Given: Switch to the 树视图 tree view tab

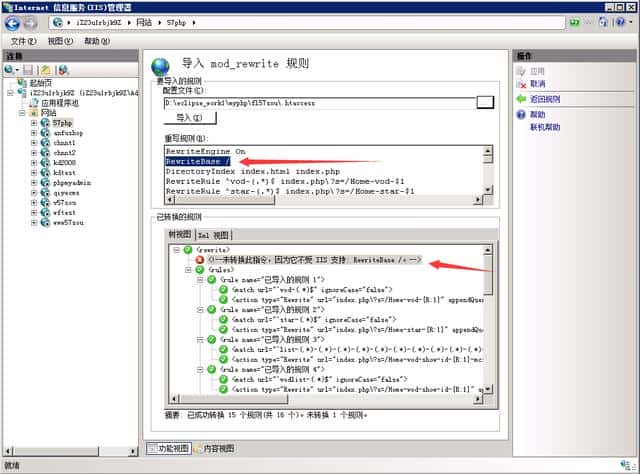Looking at the screenshot, I should pos(180,234).
